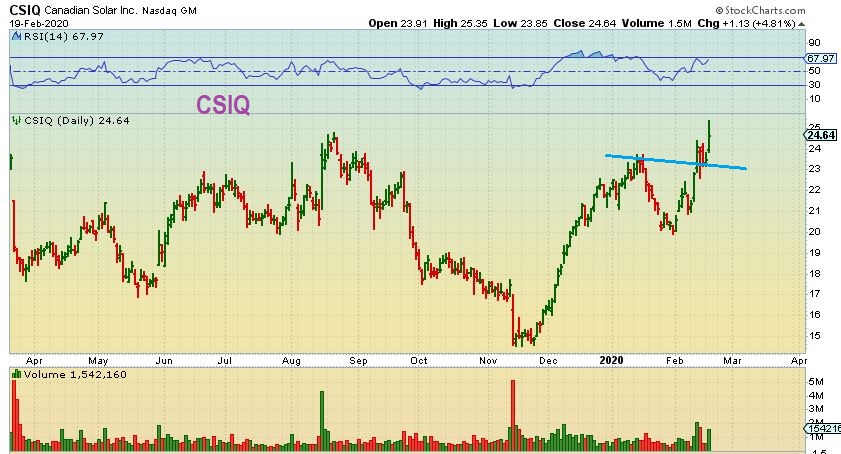Screen dimensions: 841x454
Task: Click the RSI(14) legend line icon
Action: pos(17,36)
